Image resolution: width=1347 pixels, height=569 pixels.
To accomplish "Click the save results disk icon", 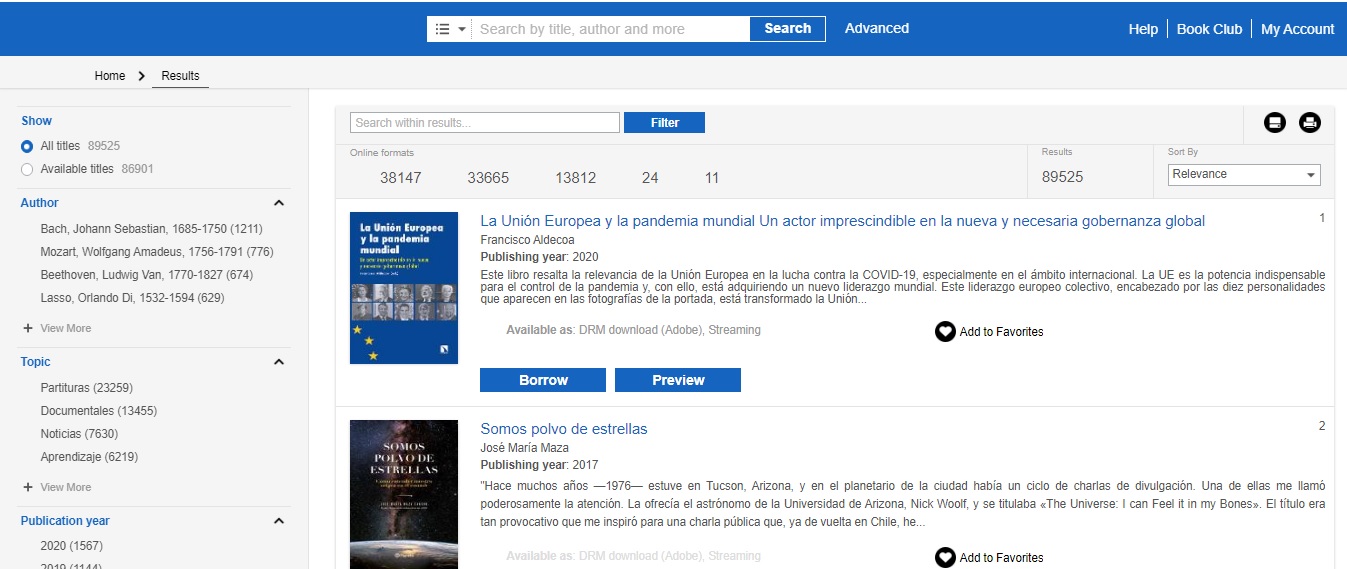I will click(x=1274, y=123).
